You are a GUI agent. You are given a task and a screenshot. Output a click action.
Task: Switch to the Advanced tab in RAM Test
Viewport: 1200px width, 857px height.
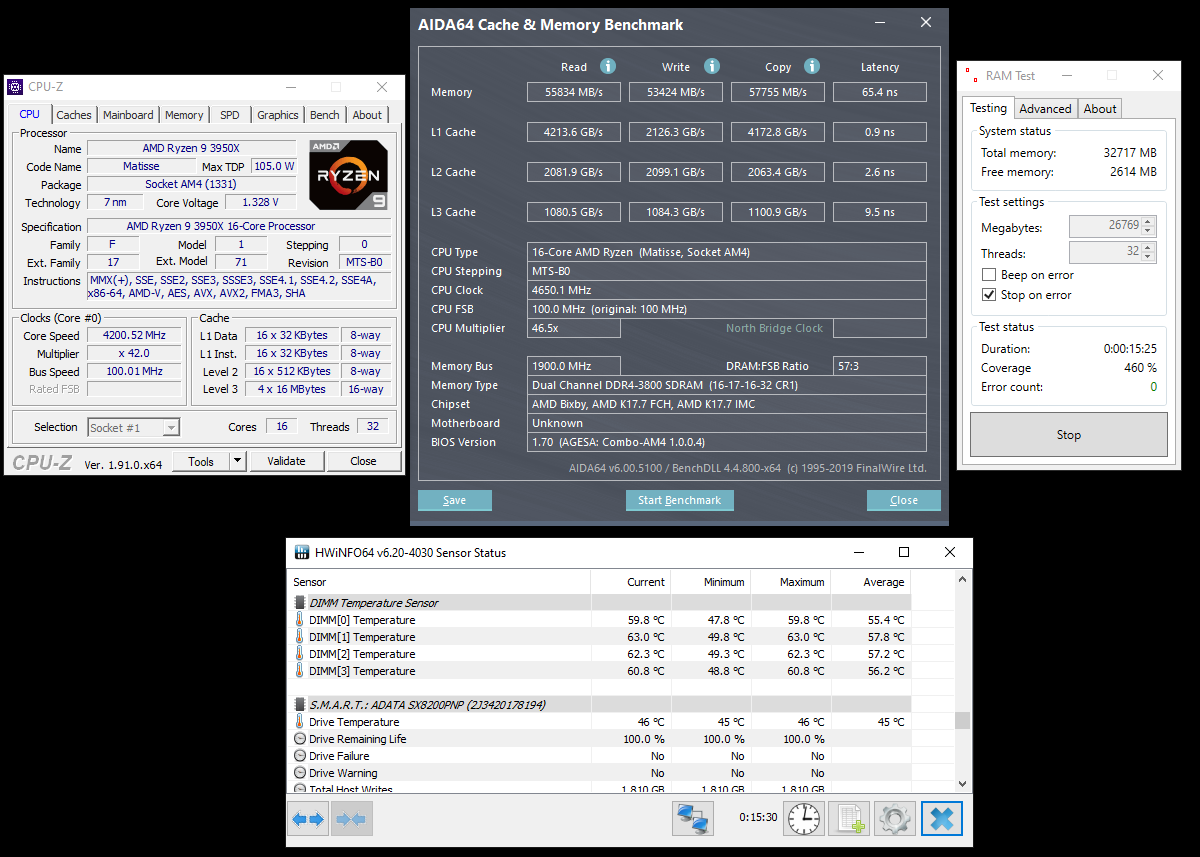[1046, 109]
